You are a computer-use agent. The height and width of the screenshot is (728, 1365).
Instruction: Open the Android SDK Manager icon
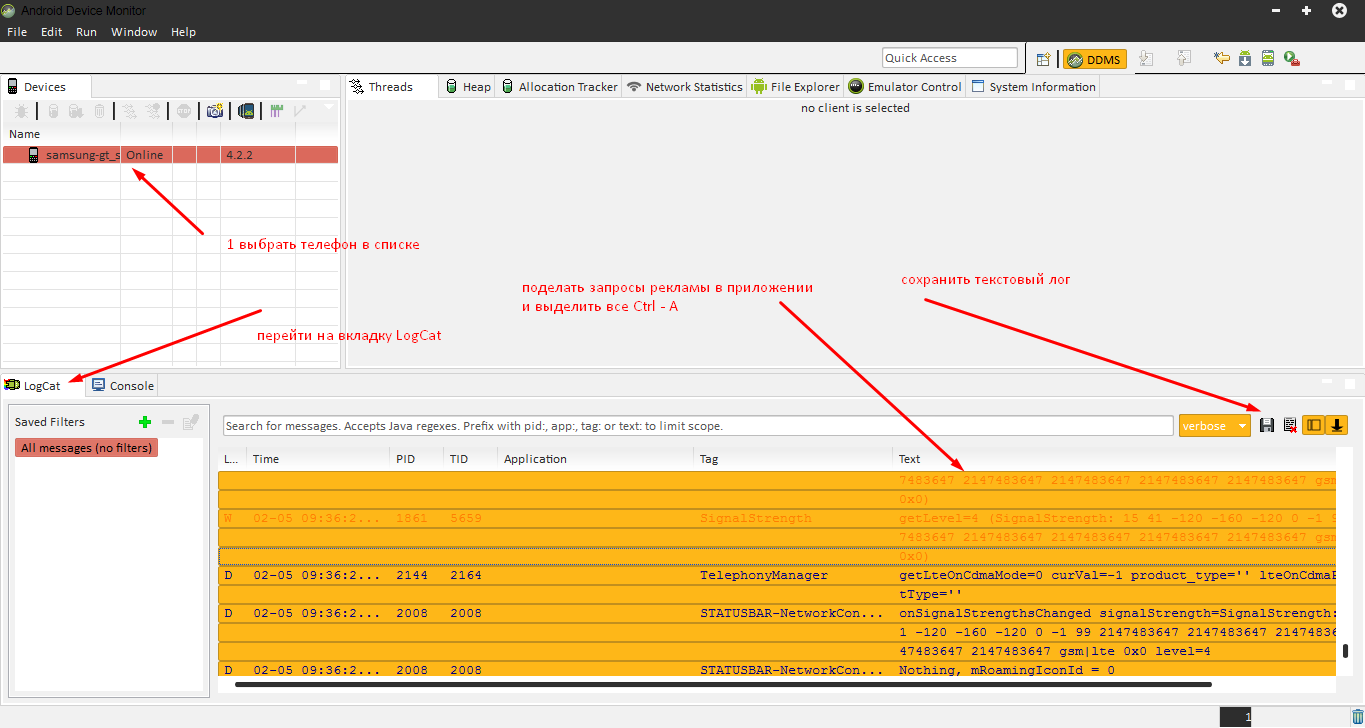click(1245, 59)
